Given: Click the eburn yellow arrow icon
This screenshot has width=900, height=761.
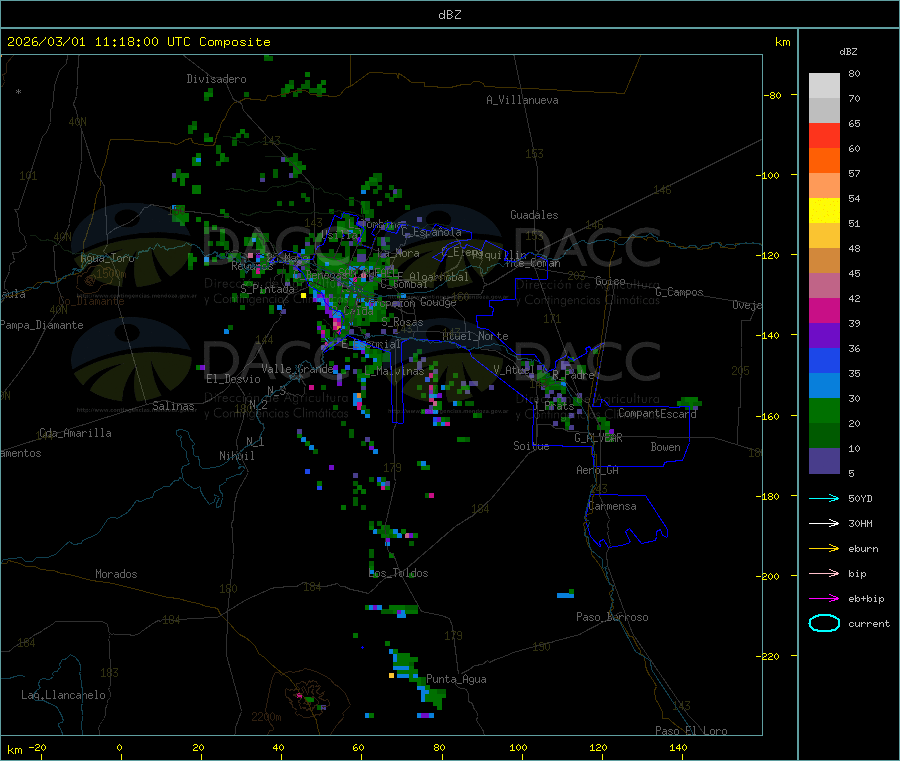Looking at the screenshot, I should tap(824, 548).
